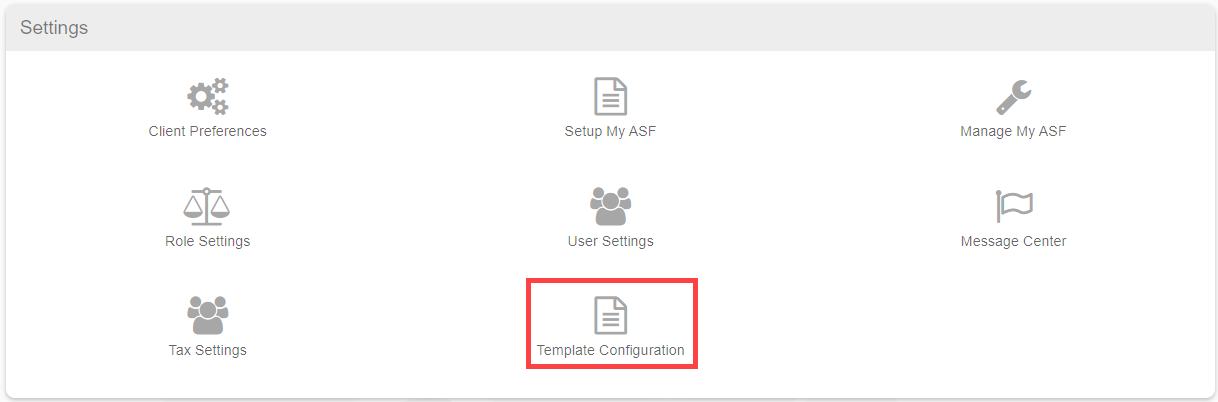Navigate to User Settings label
Screen dimensions: 1218x402
pos(610,241)
